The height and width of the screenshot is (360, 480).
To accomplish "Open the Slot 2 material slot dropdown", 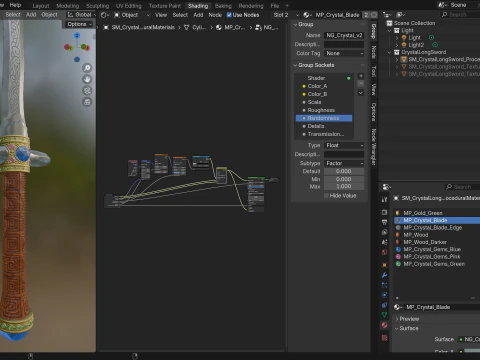I will point(286,15).
